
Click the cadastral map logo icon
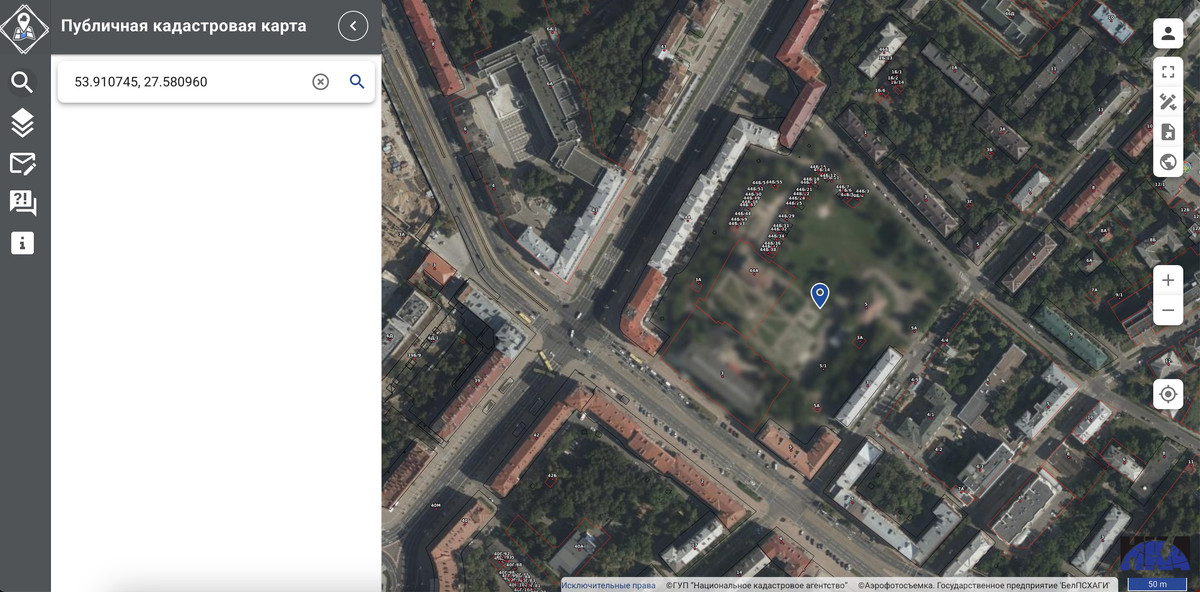pos(24,27)
